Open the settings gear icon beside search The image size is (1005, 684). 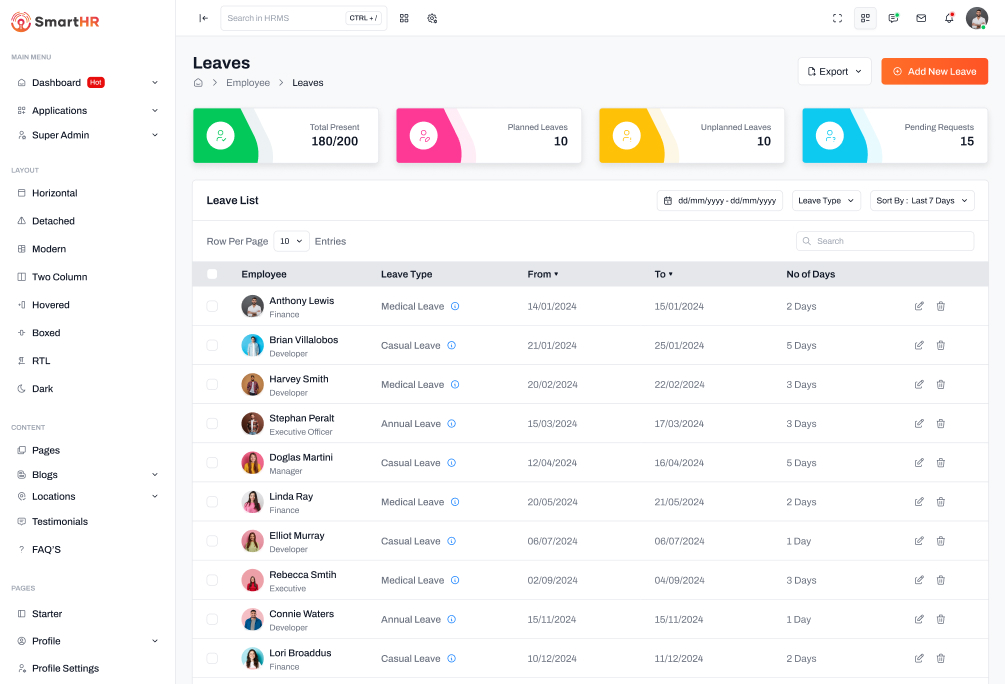click(x=432, y=18)
